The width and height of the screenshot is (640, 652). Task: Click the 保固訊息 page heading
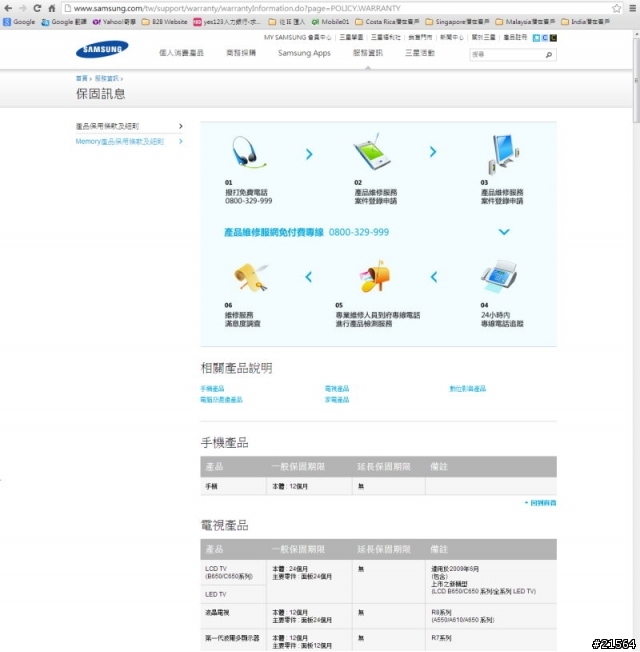101,94
